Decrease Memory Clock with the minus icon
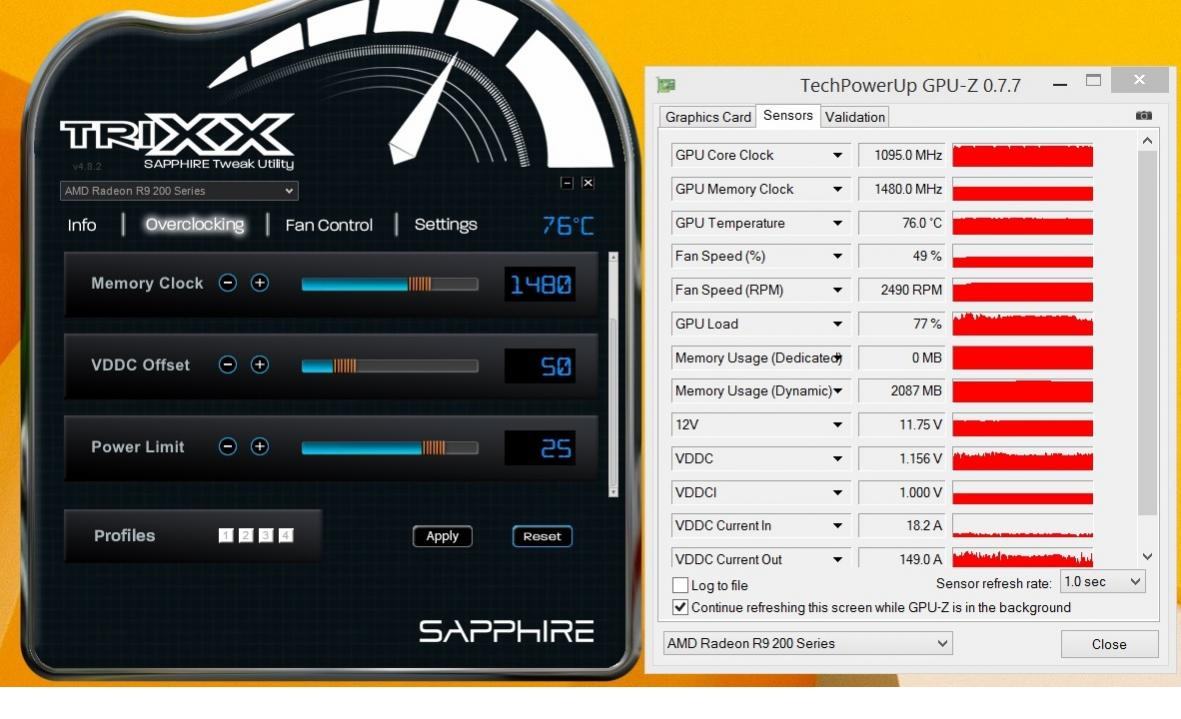1181x719 pixels. (227, 282)
